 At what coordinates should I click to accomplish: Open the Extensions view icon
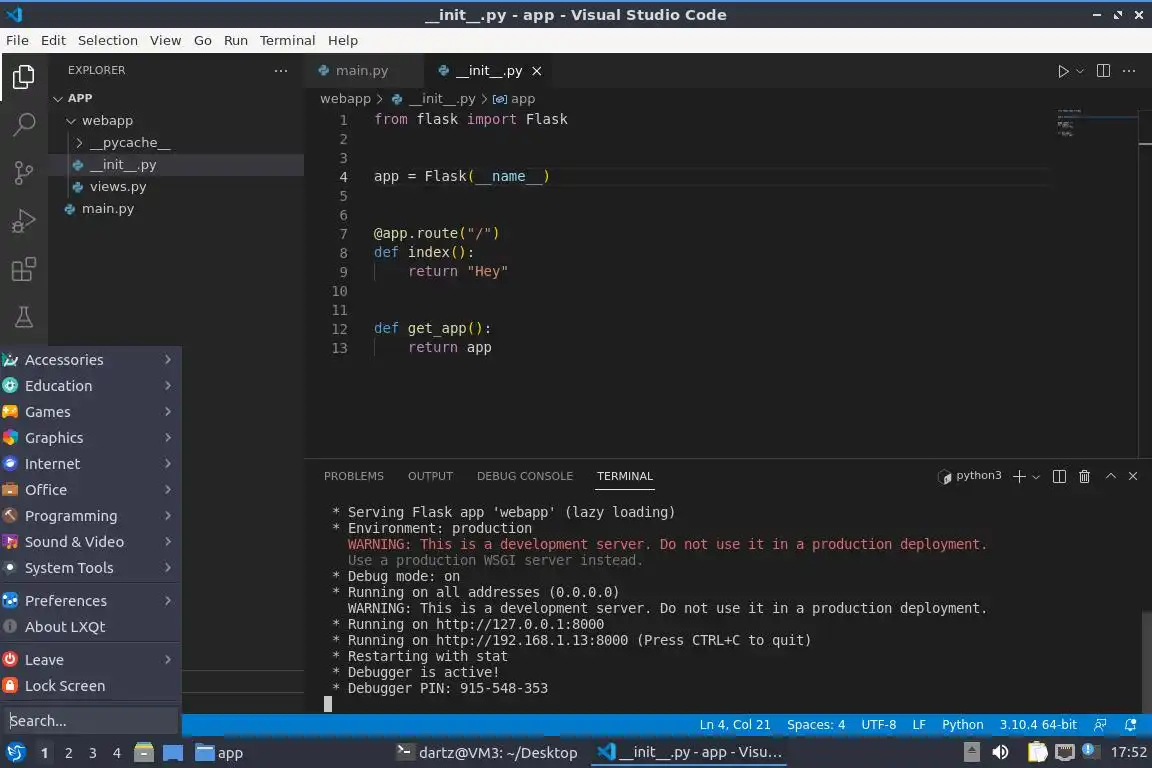click(x=24, y=269)
